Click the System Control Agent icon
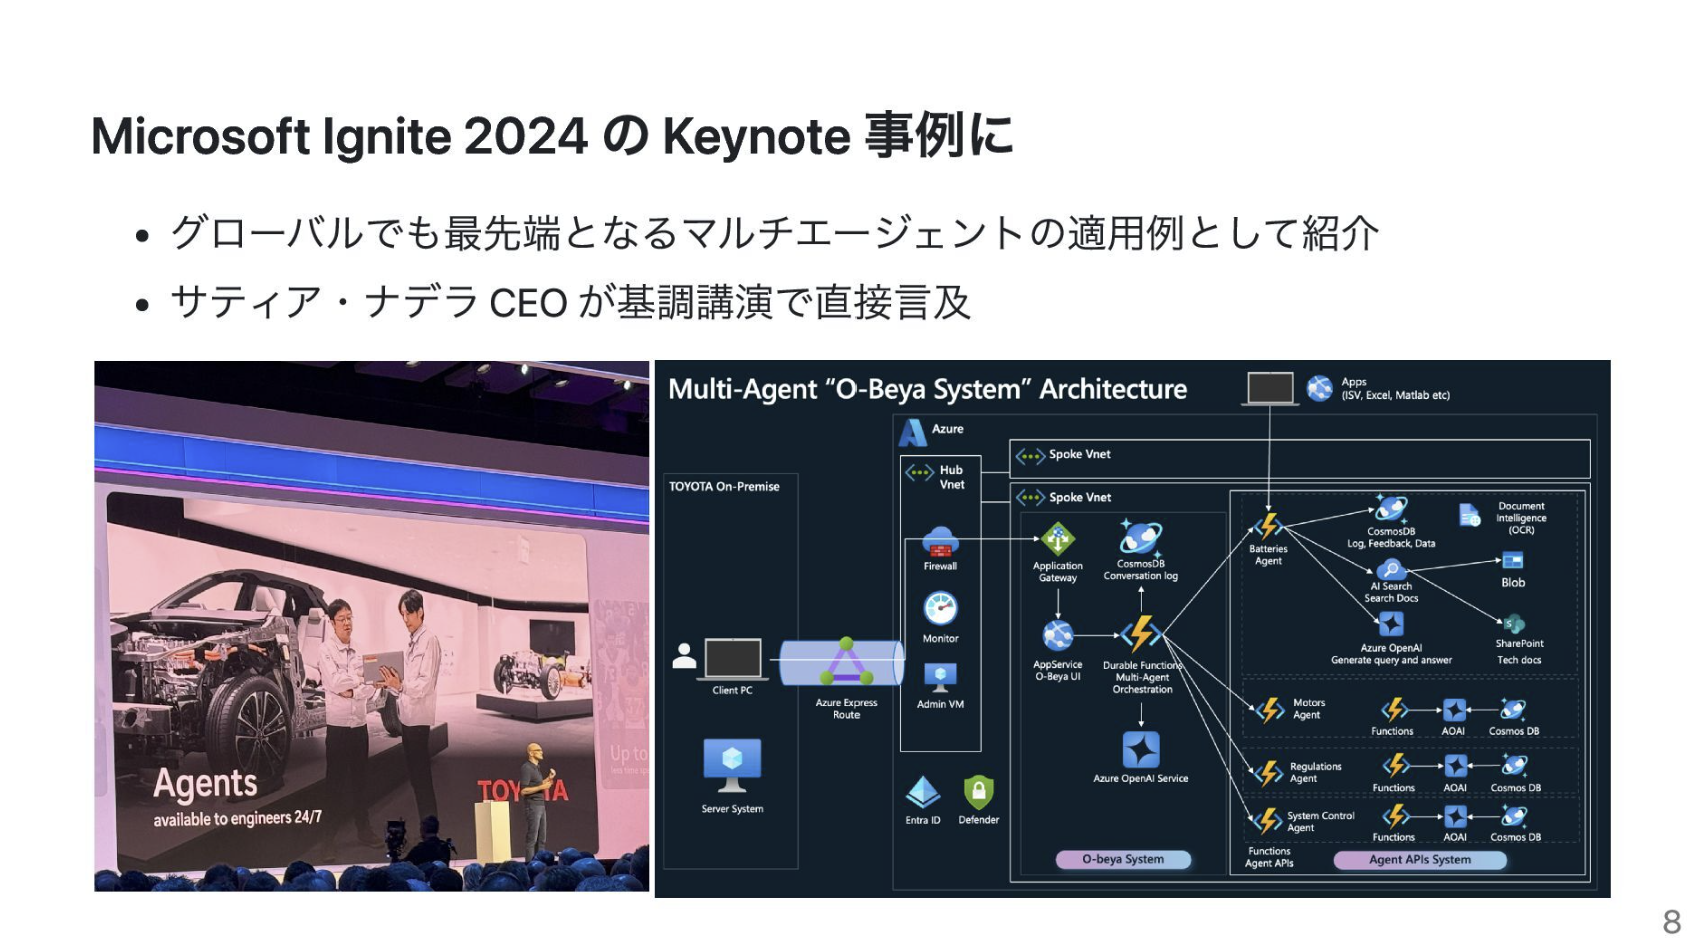Screen dimensions: 1708x952 click(1266, 821)
